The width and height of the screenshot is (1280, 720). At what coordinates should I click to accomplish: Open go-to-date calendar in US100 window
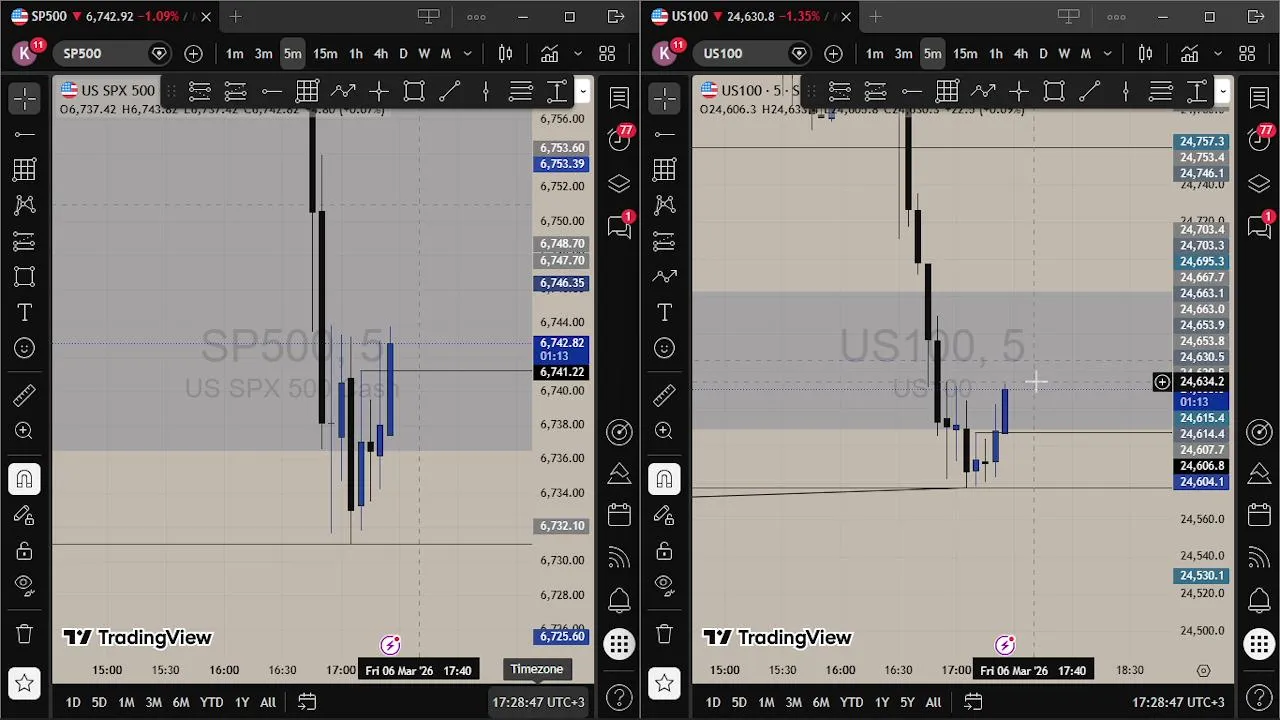(x=973, y=702)
